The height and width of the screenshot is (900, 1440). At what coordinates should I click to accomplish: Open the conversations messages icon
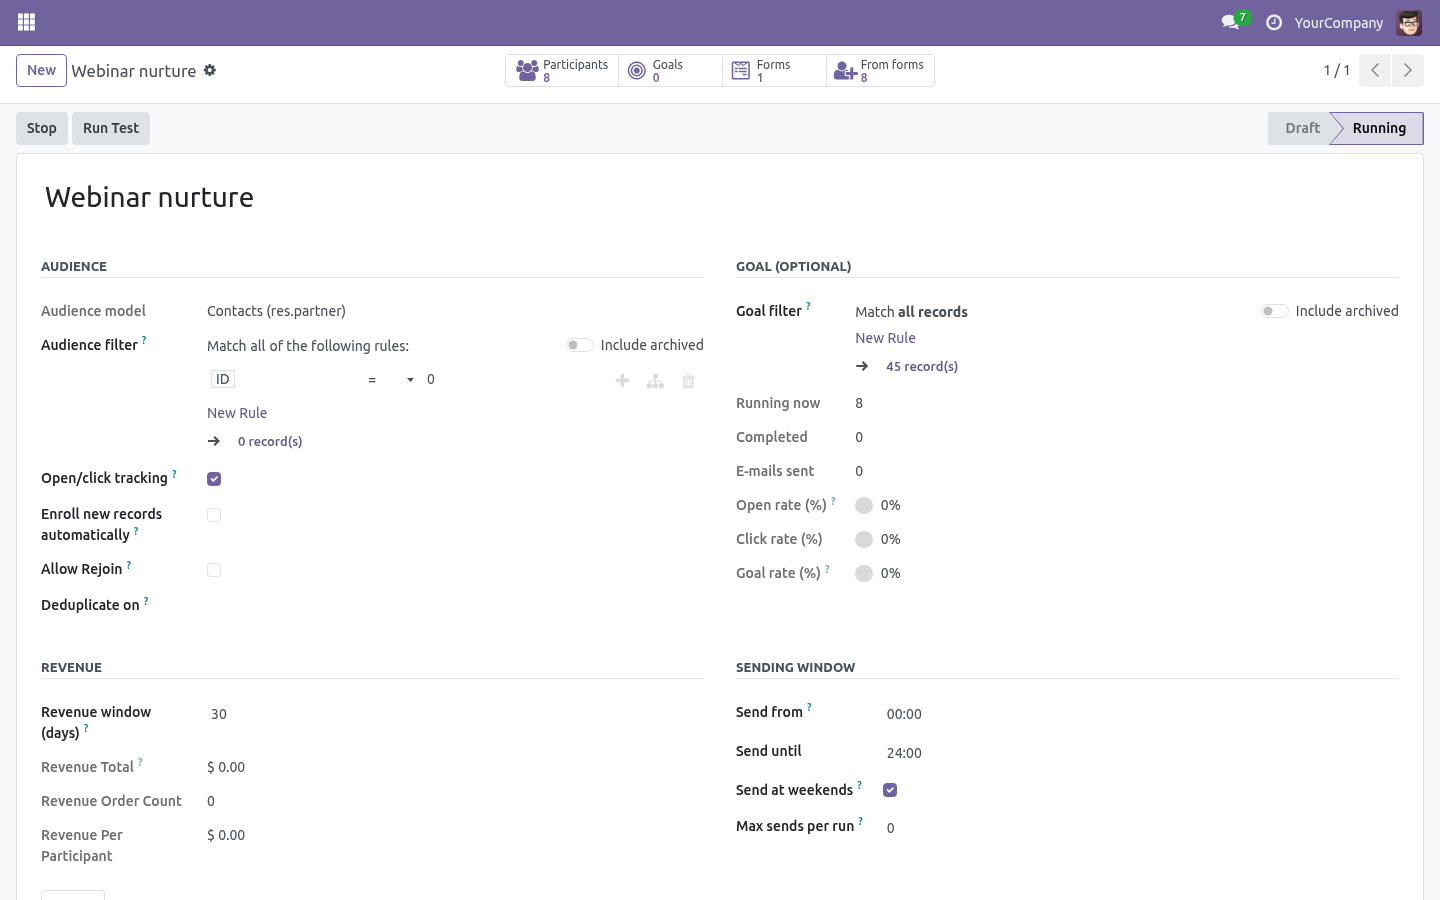click(1230, 22)
